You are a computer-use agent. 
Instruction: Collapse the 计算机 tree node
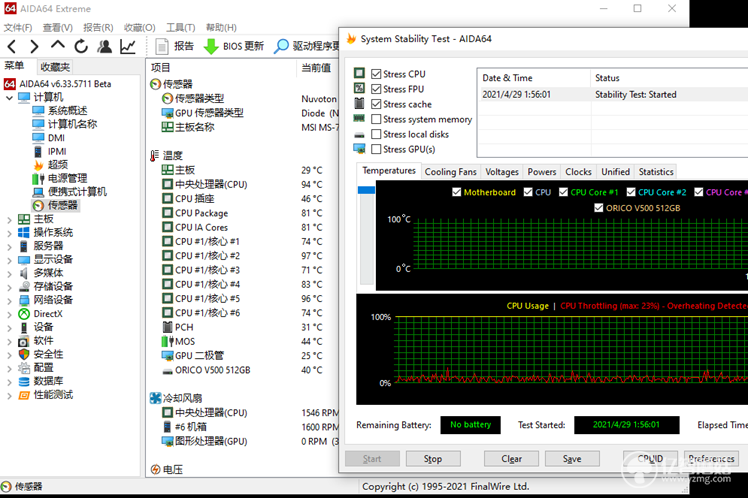(x=10, y=98)
